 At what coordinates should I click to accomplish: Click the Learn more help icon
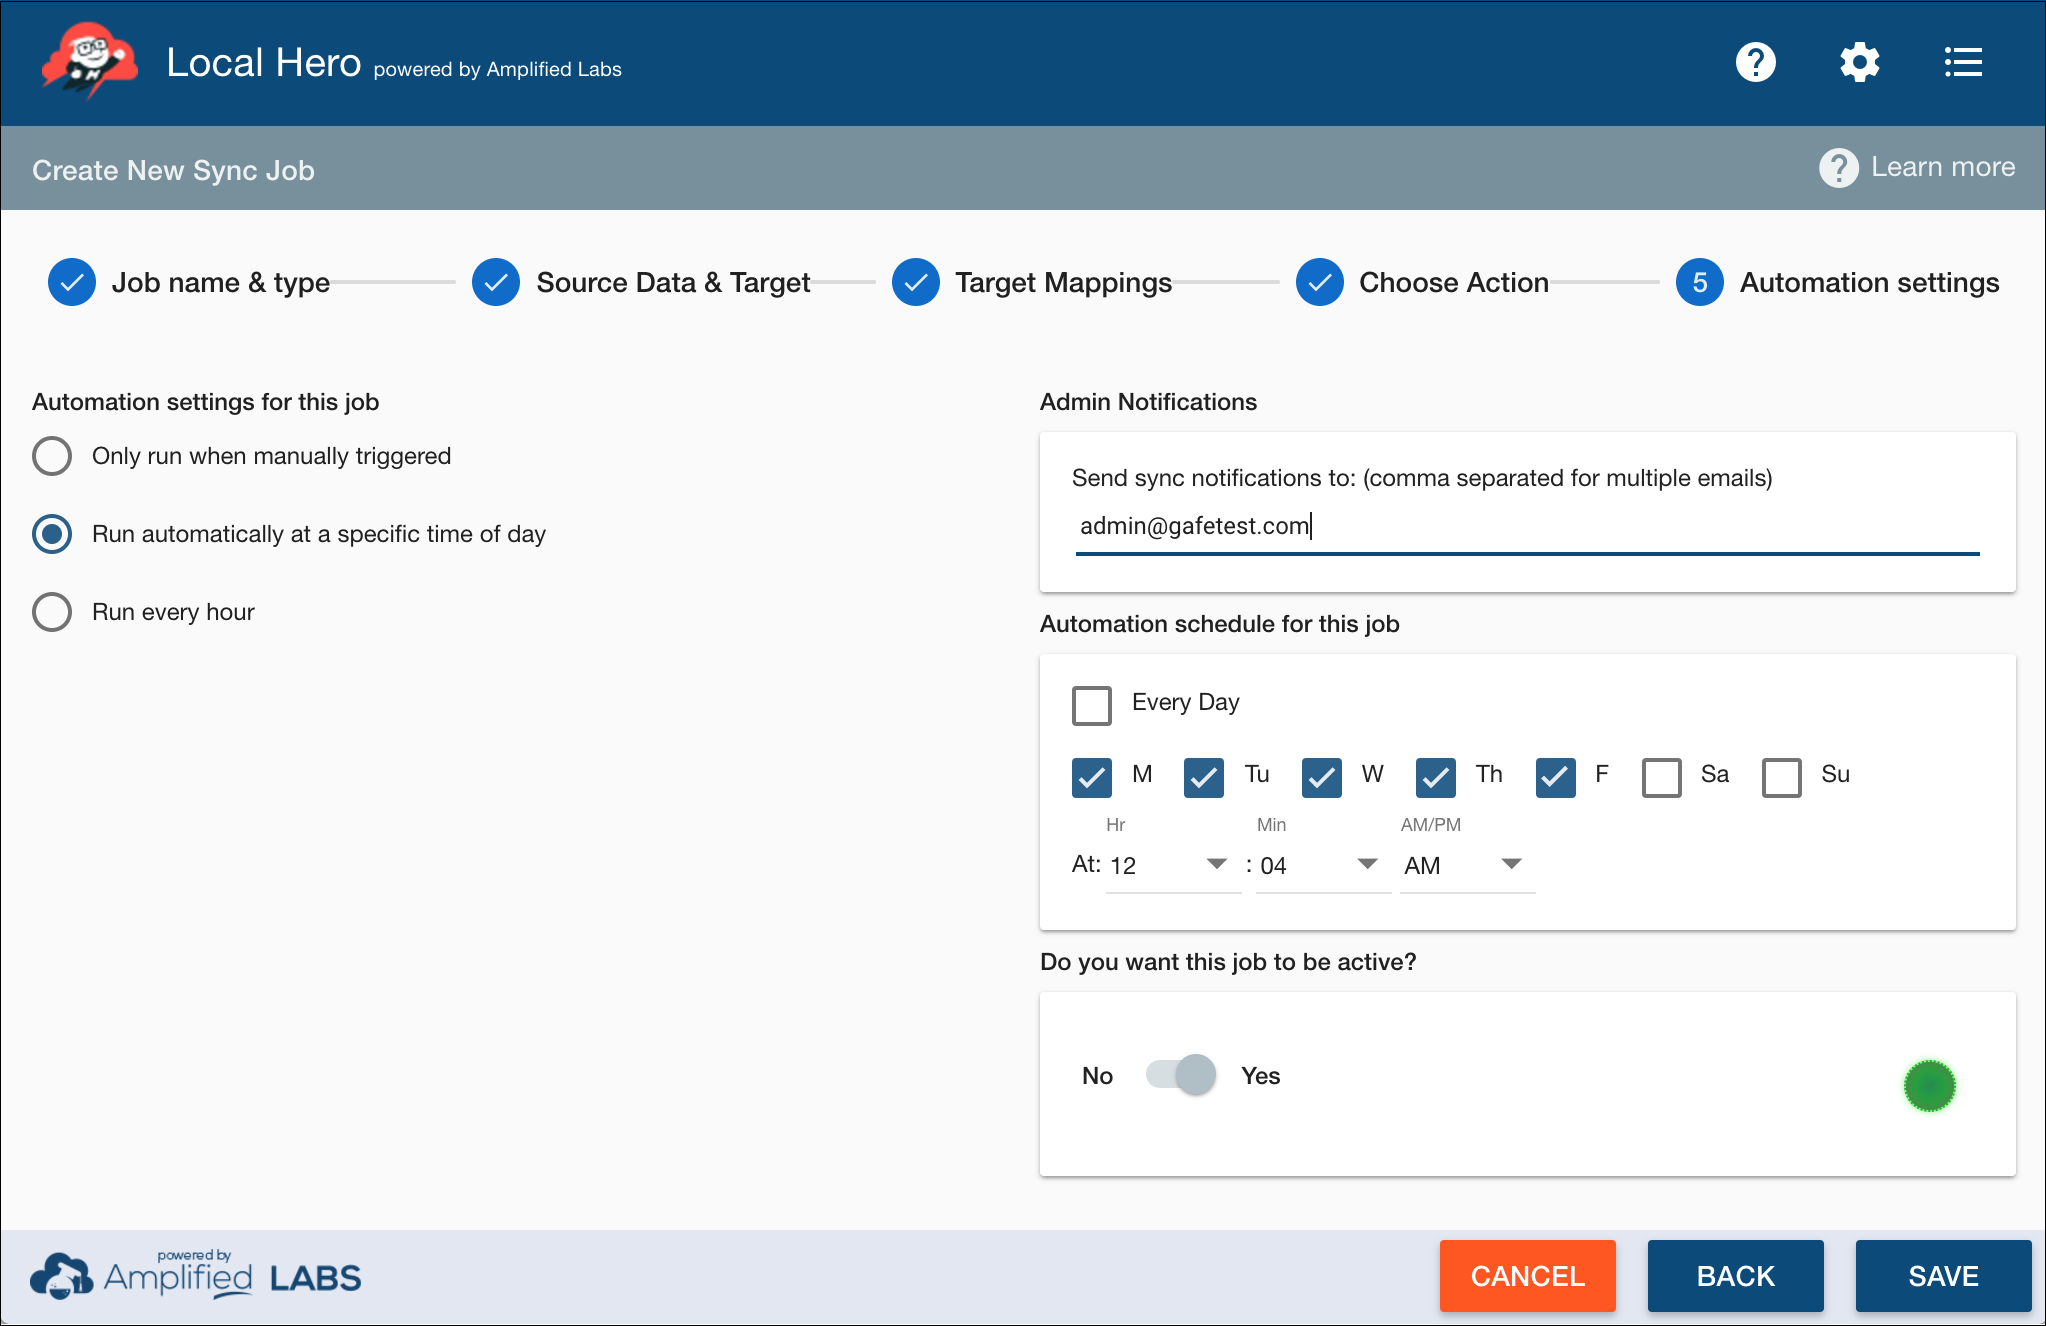(1838, 168)
